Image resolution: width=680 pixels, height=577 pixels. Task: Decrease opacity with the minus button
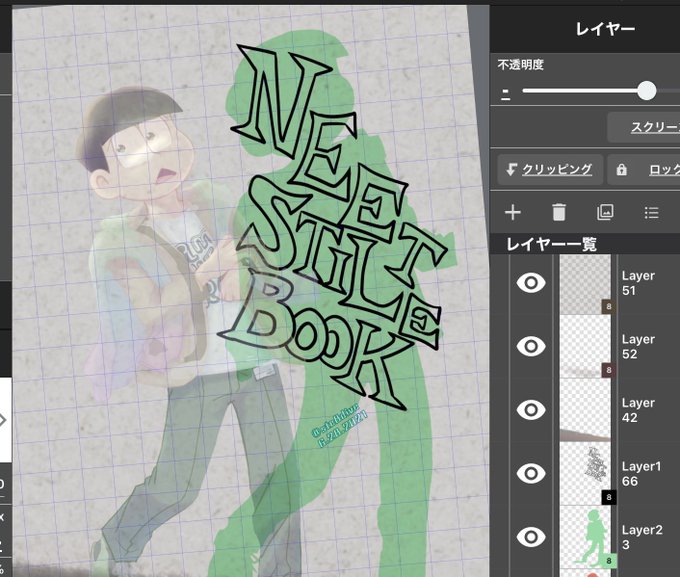(x=505, y=94)
